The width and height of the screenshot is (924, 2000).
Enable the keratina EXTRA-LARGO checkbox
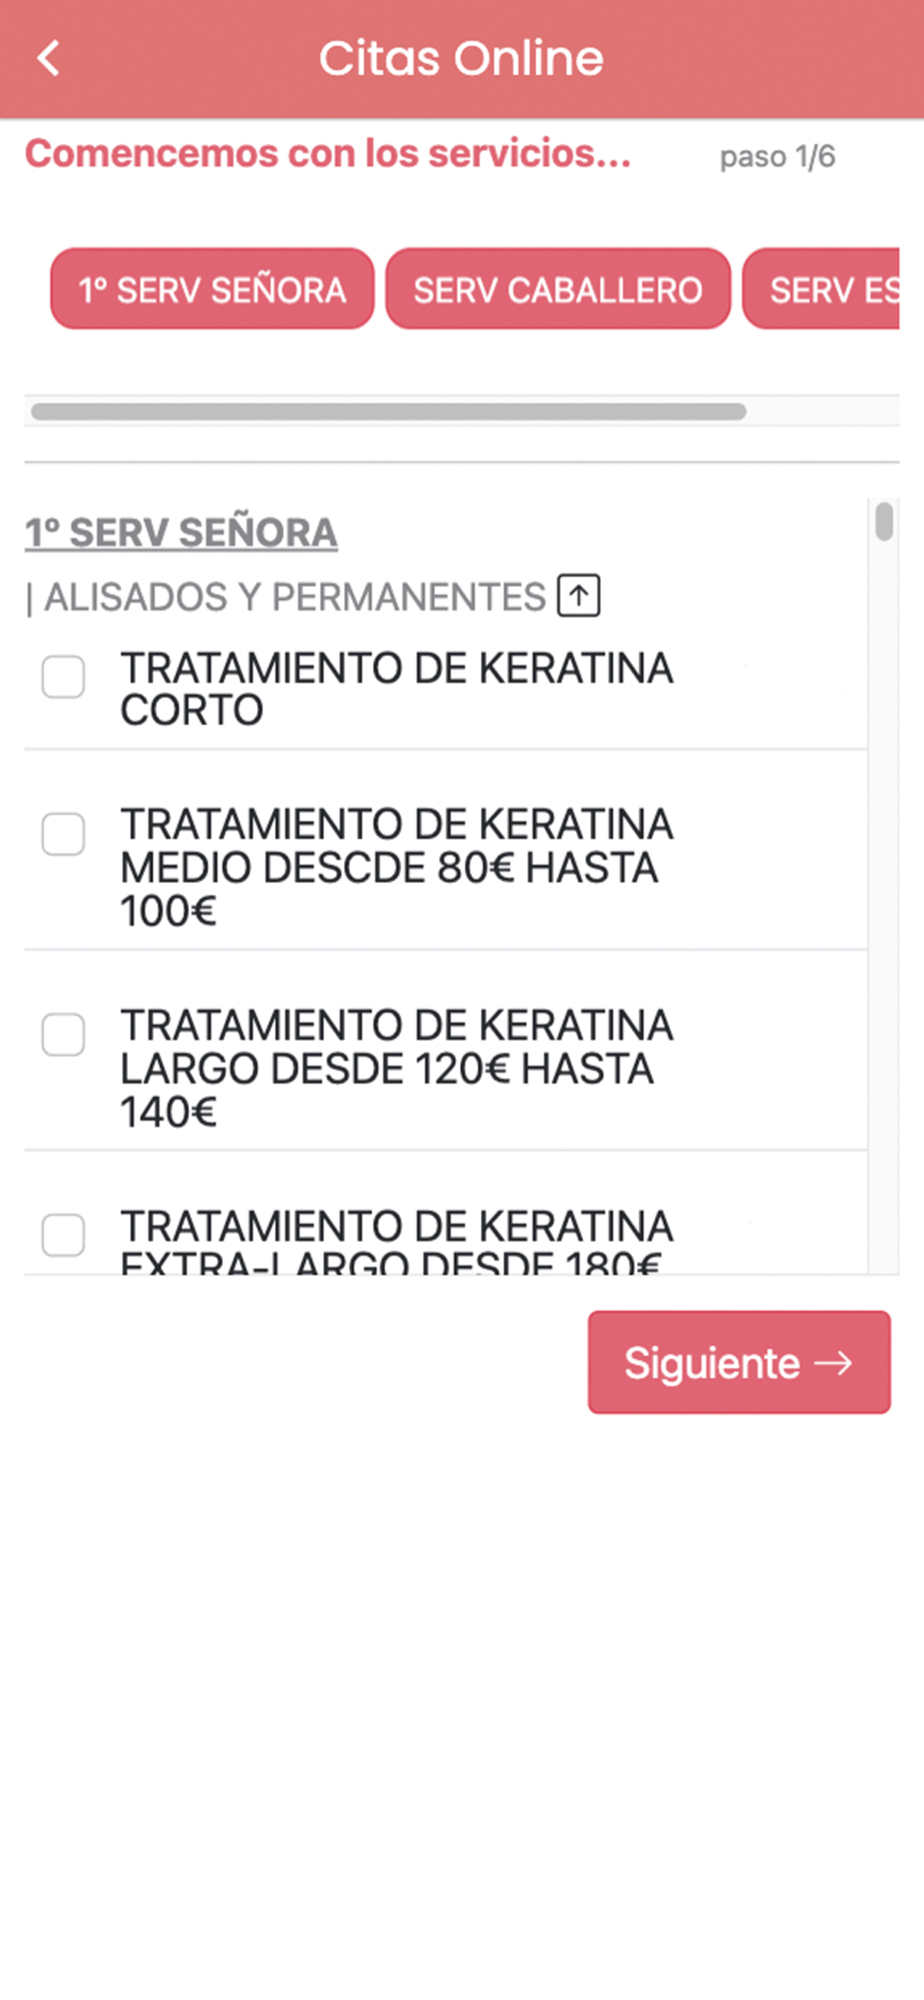pos(63,1235)
